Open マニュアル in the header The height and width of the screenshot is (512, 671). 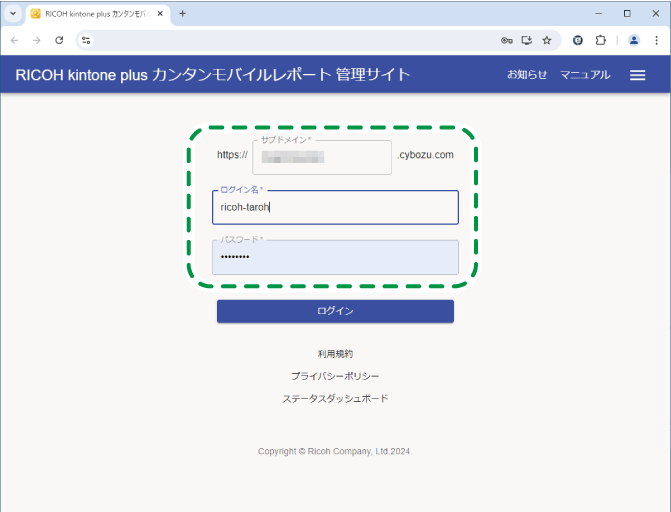point(585,74)
